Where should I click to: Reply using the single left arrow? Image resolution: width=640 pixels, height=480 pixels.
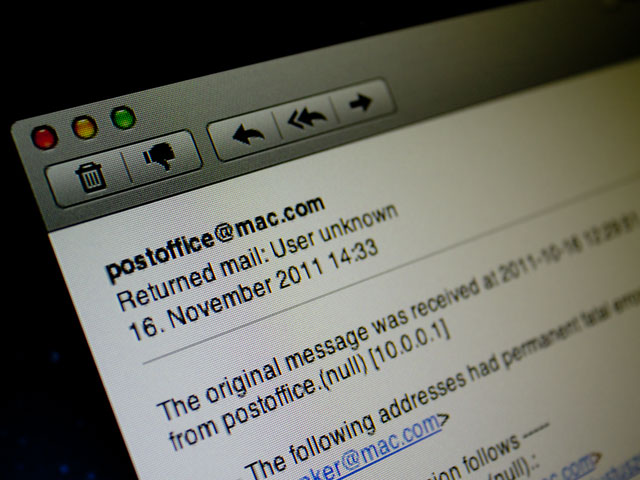[x=246, y=134]
